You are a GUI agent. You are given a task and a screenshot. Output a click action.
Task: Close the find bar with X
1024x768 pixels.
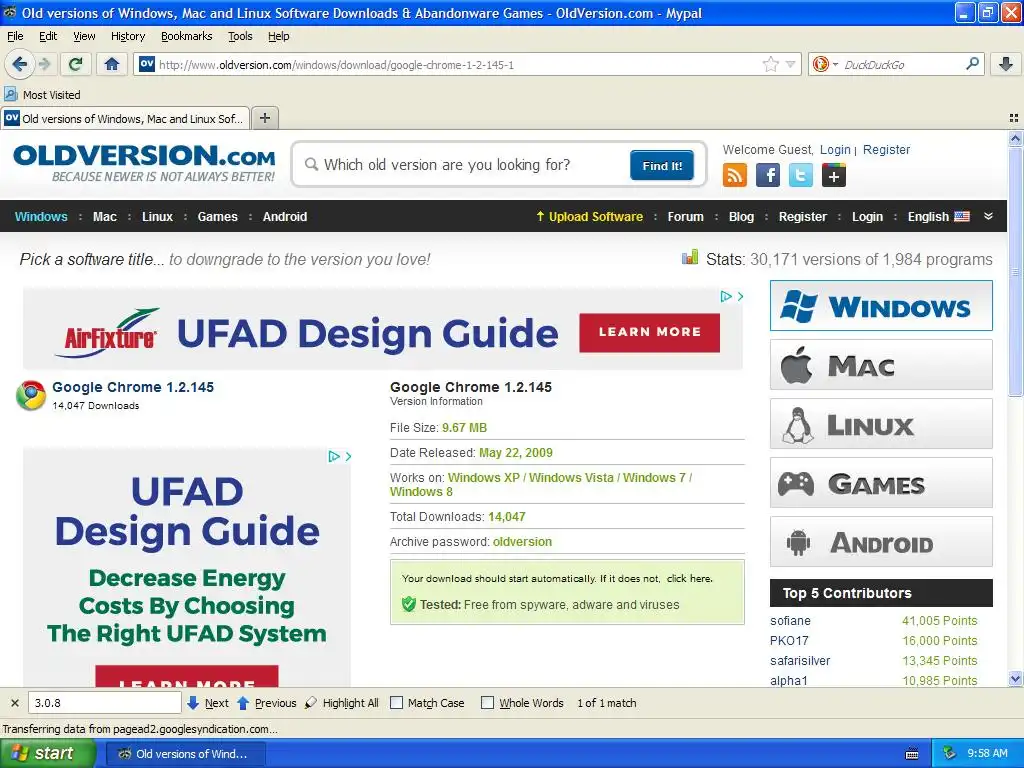14,703
